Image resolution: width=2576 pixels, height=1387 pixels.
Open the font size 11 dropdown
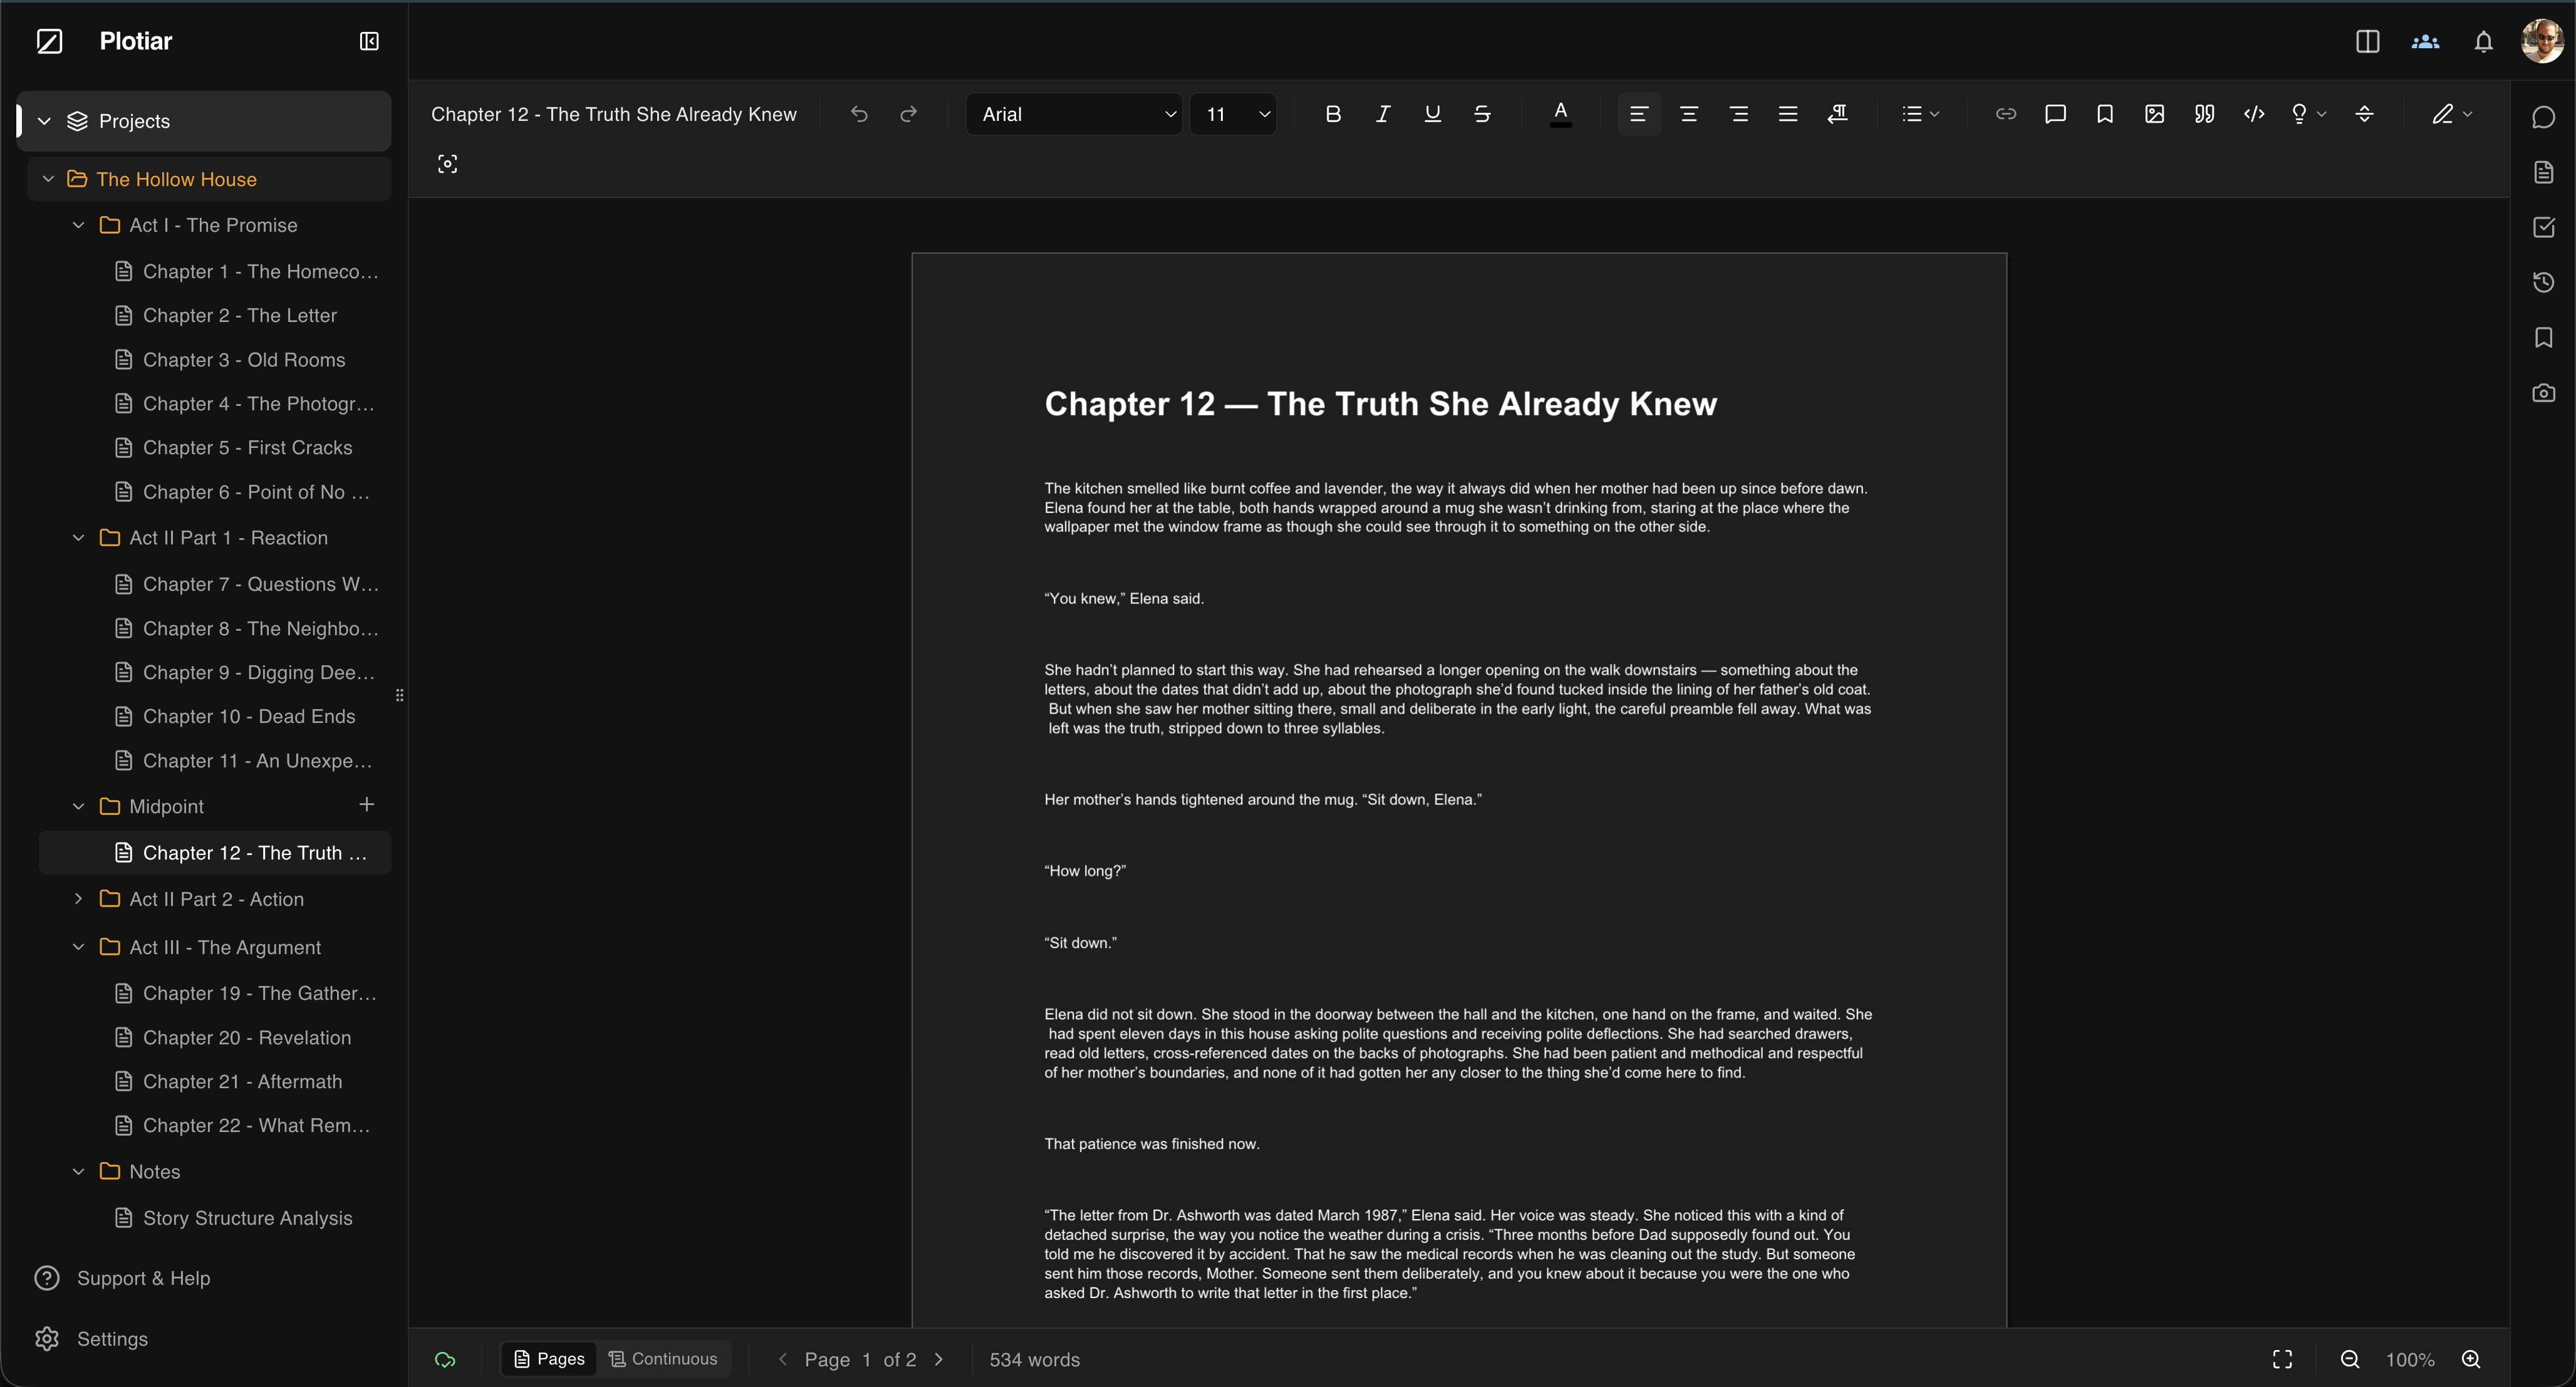pyautogui.click(x=1233, y=114)
